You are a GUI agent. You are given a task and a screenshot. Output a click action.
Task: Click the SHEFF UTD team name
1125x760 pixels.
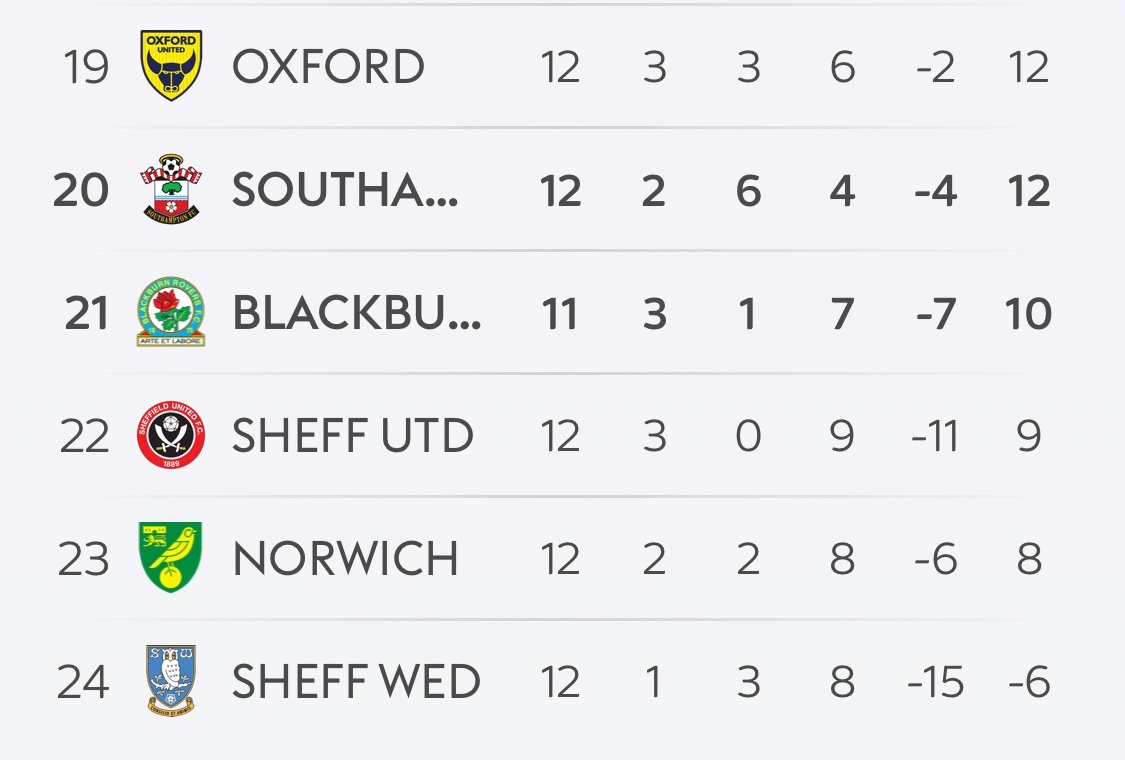click(x=353, y=436)
